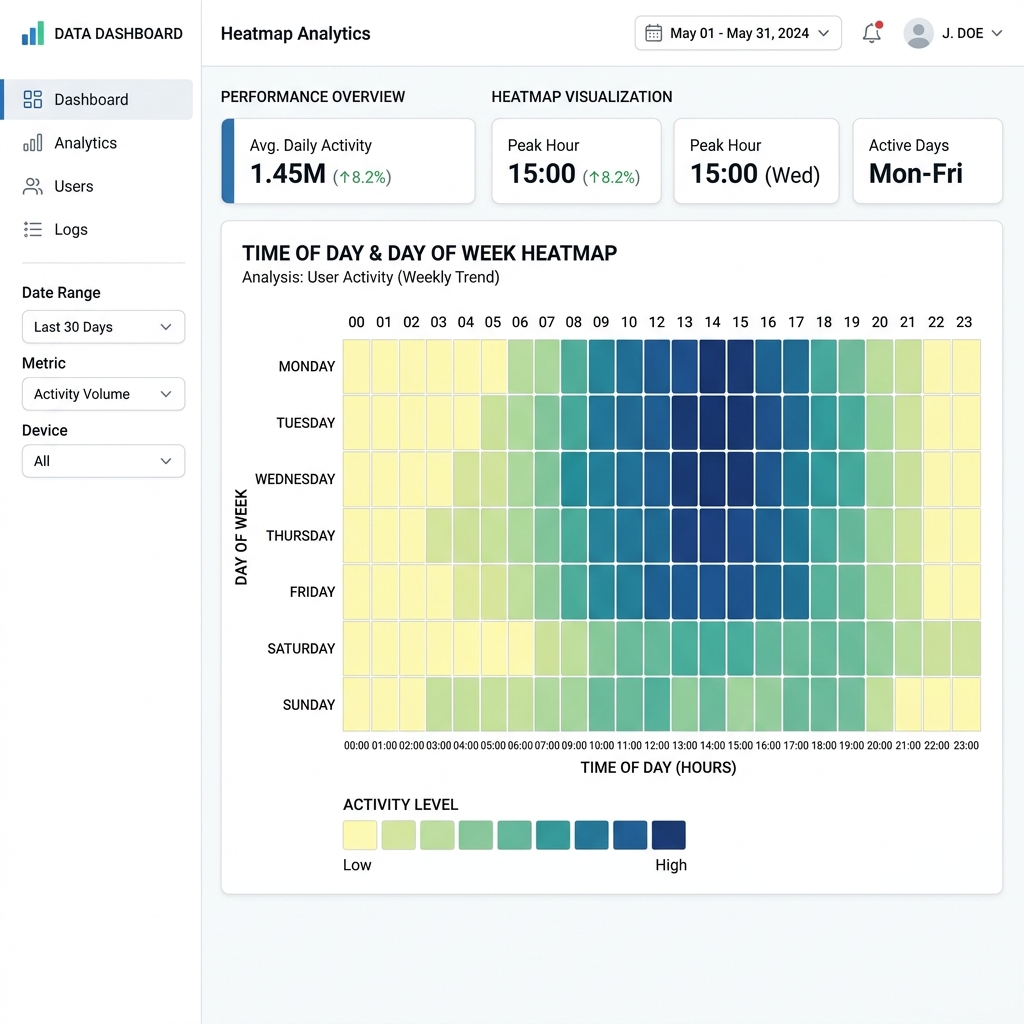The height and width of the screenshot is (1024, 1024).
Task: Select the Active Days Mon-Fri card
Action: [x=927, y=161]
